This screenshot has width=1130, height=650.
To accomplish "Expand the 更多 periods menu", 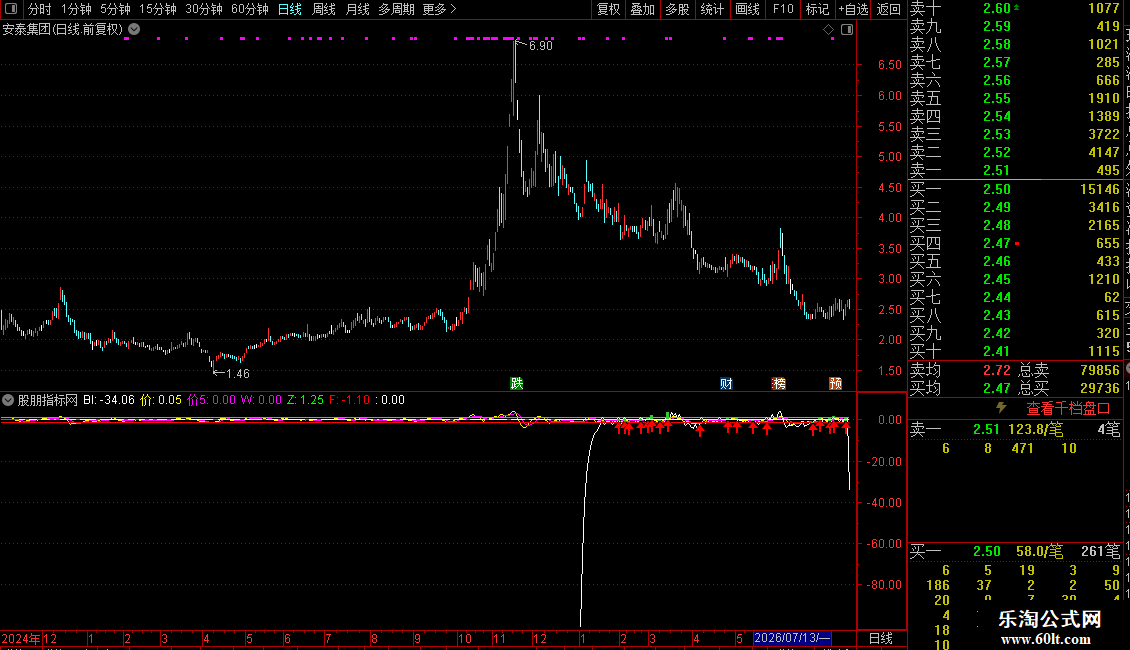I will (440, 9).
